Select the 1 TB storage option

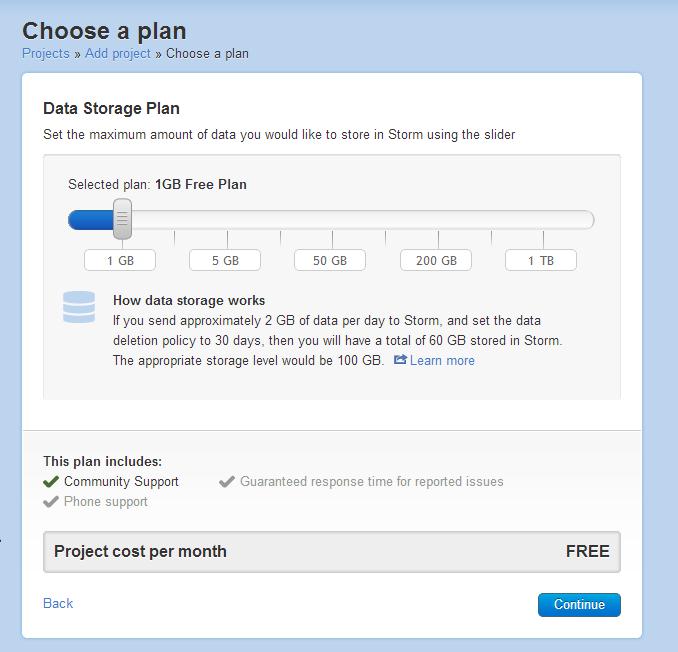point(541,260)
